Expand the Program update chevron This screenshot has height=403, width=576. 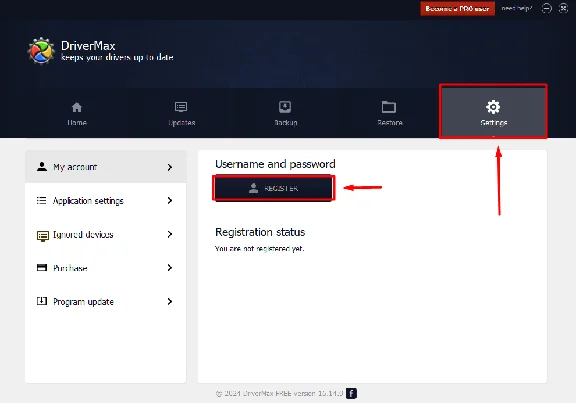(170, 302)
